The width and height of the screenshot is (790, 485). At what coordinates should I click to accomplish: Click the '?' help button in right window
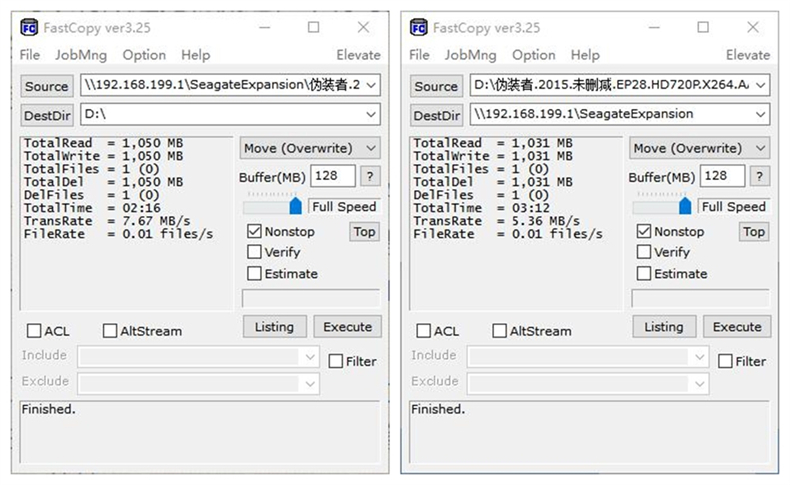(760, 176)
